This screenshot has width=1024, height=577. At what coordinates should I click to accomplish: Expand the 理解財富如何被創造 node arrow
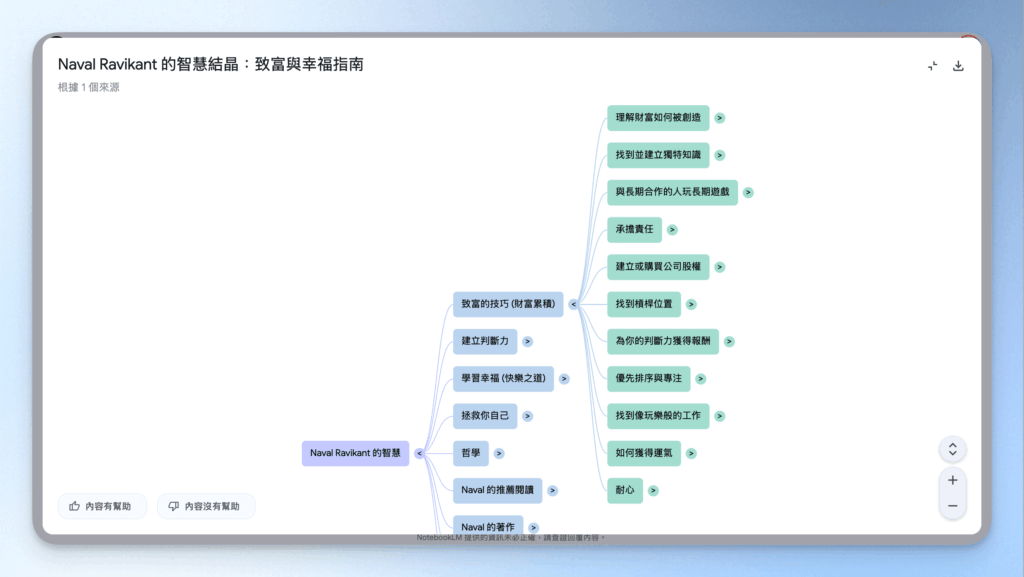click(720, 118)
